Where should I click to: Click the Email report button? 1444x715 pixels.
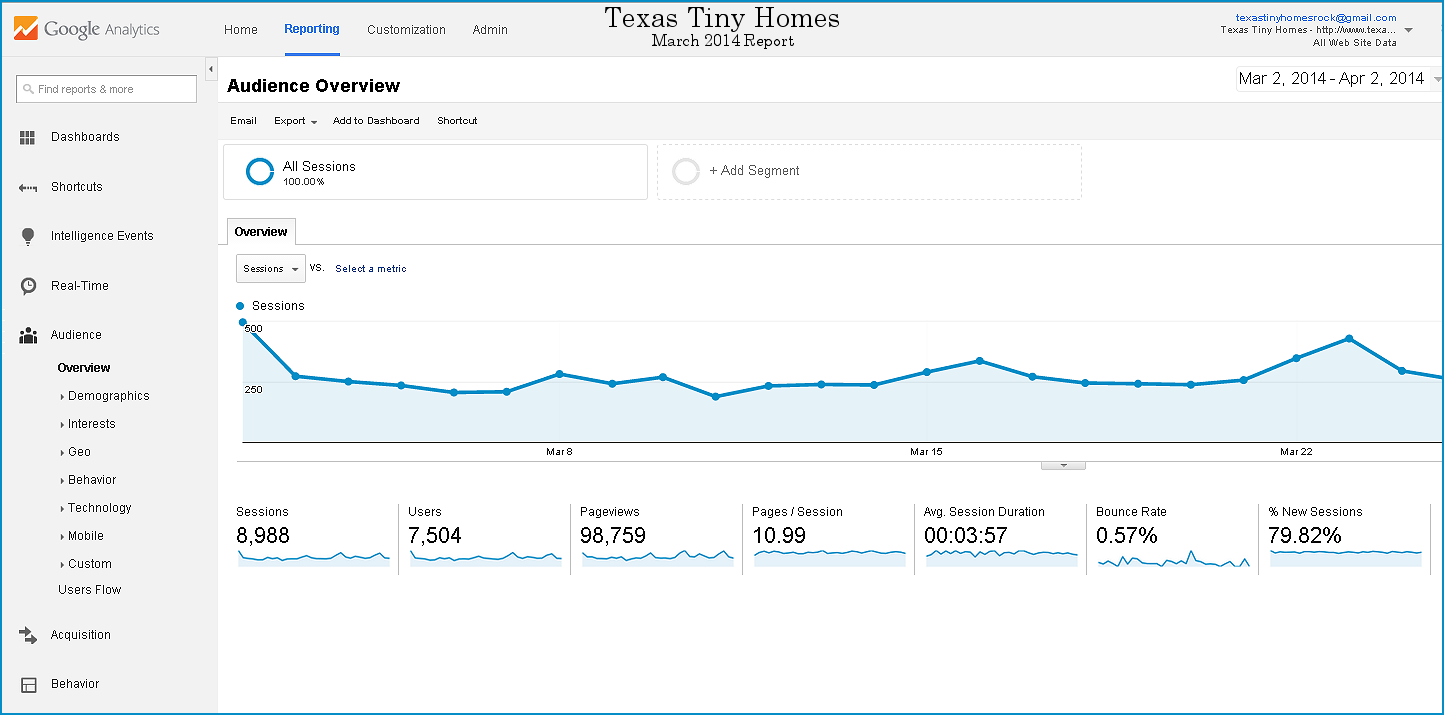click(x=243, y=121)
